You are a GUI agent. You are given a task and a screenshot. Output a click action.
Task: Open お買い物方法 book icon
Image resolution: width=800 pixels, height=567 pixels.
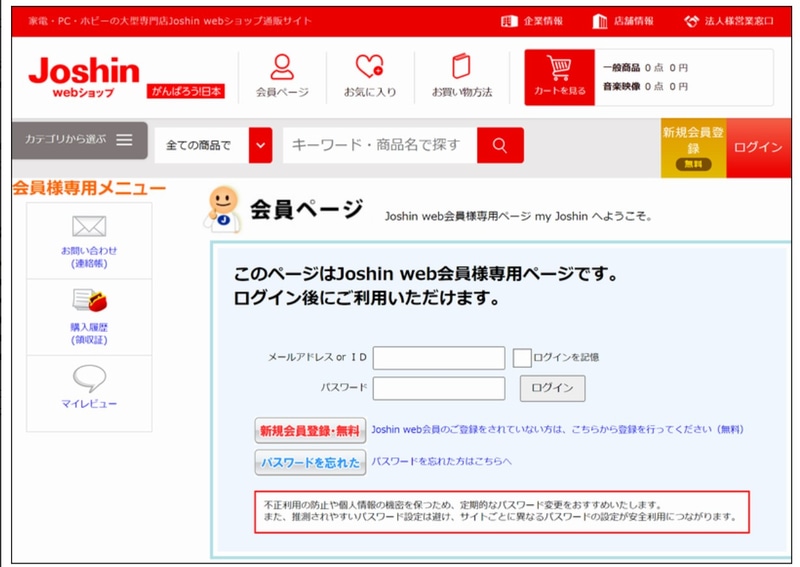pos(461,66)
